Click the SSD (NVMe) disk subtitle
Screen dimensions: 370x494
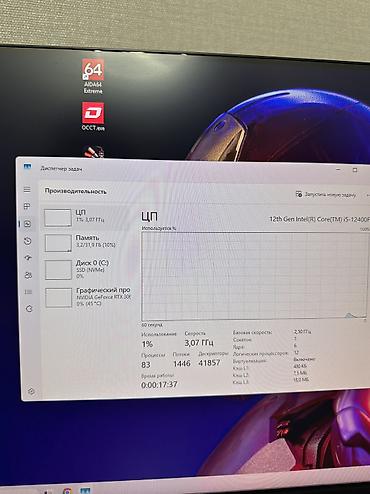(x=90, y=270)
